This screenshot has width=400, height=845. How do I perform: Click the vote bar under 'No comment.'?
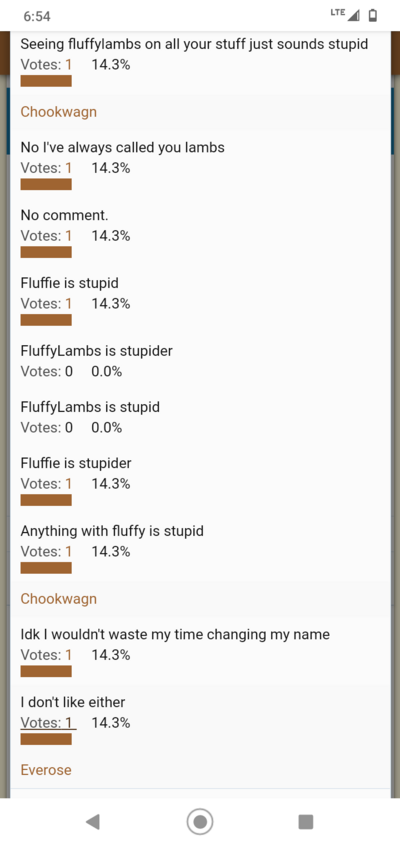tap(46, 252)
